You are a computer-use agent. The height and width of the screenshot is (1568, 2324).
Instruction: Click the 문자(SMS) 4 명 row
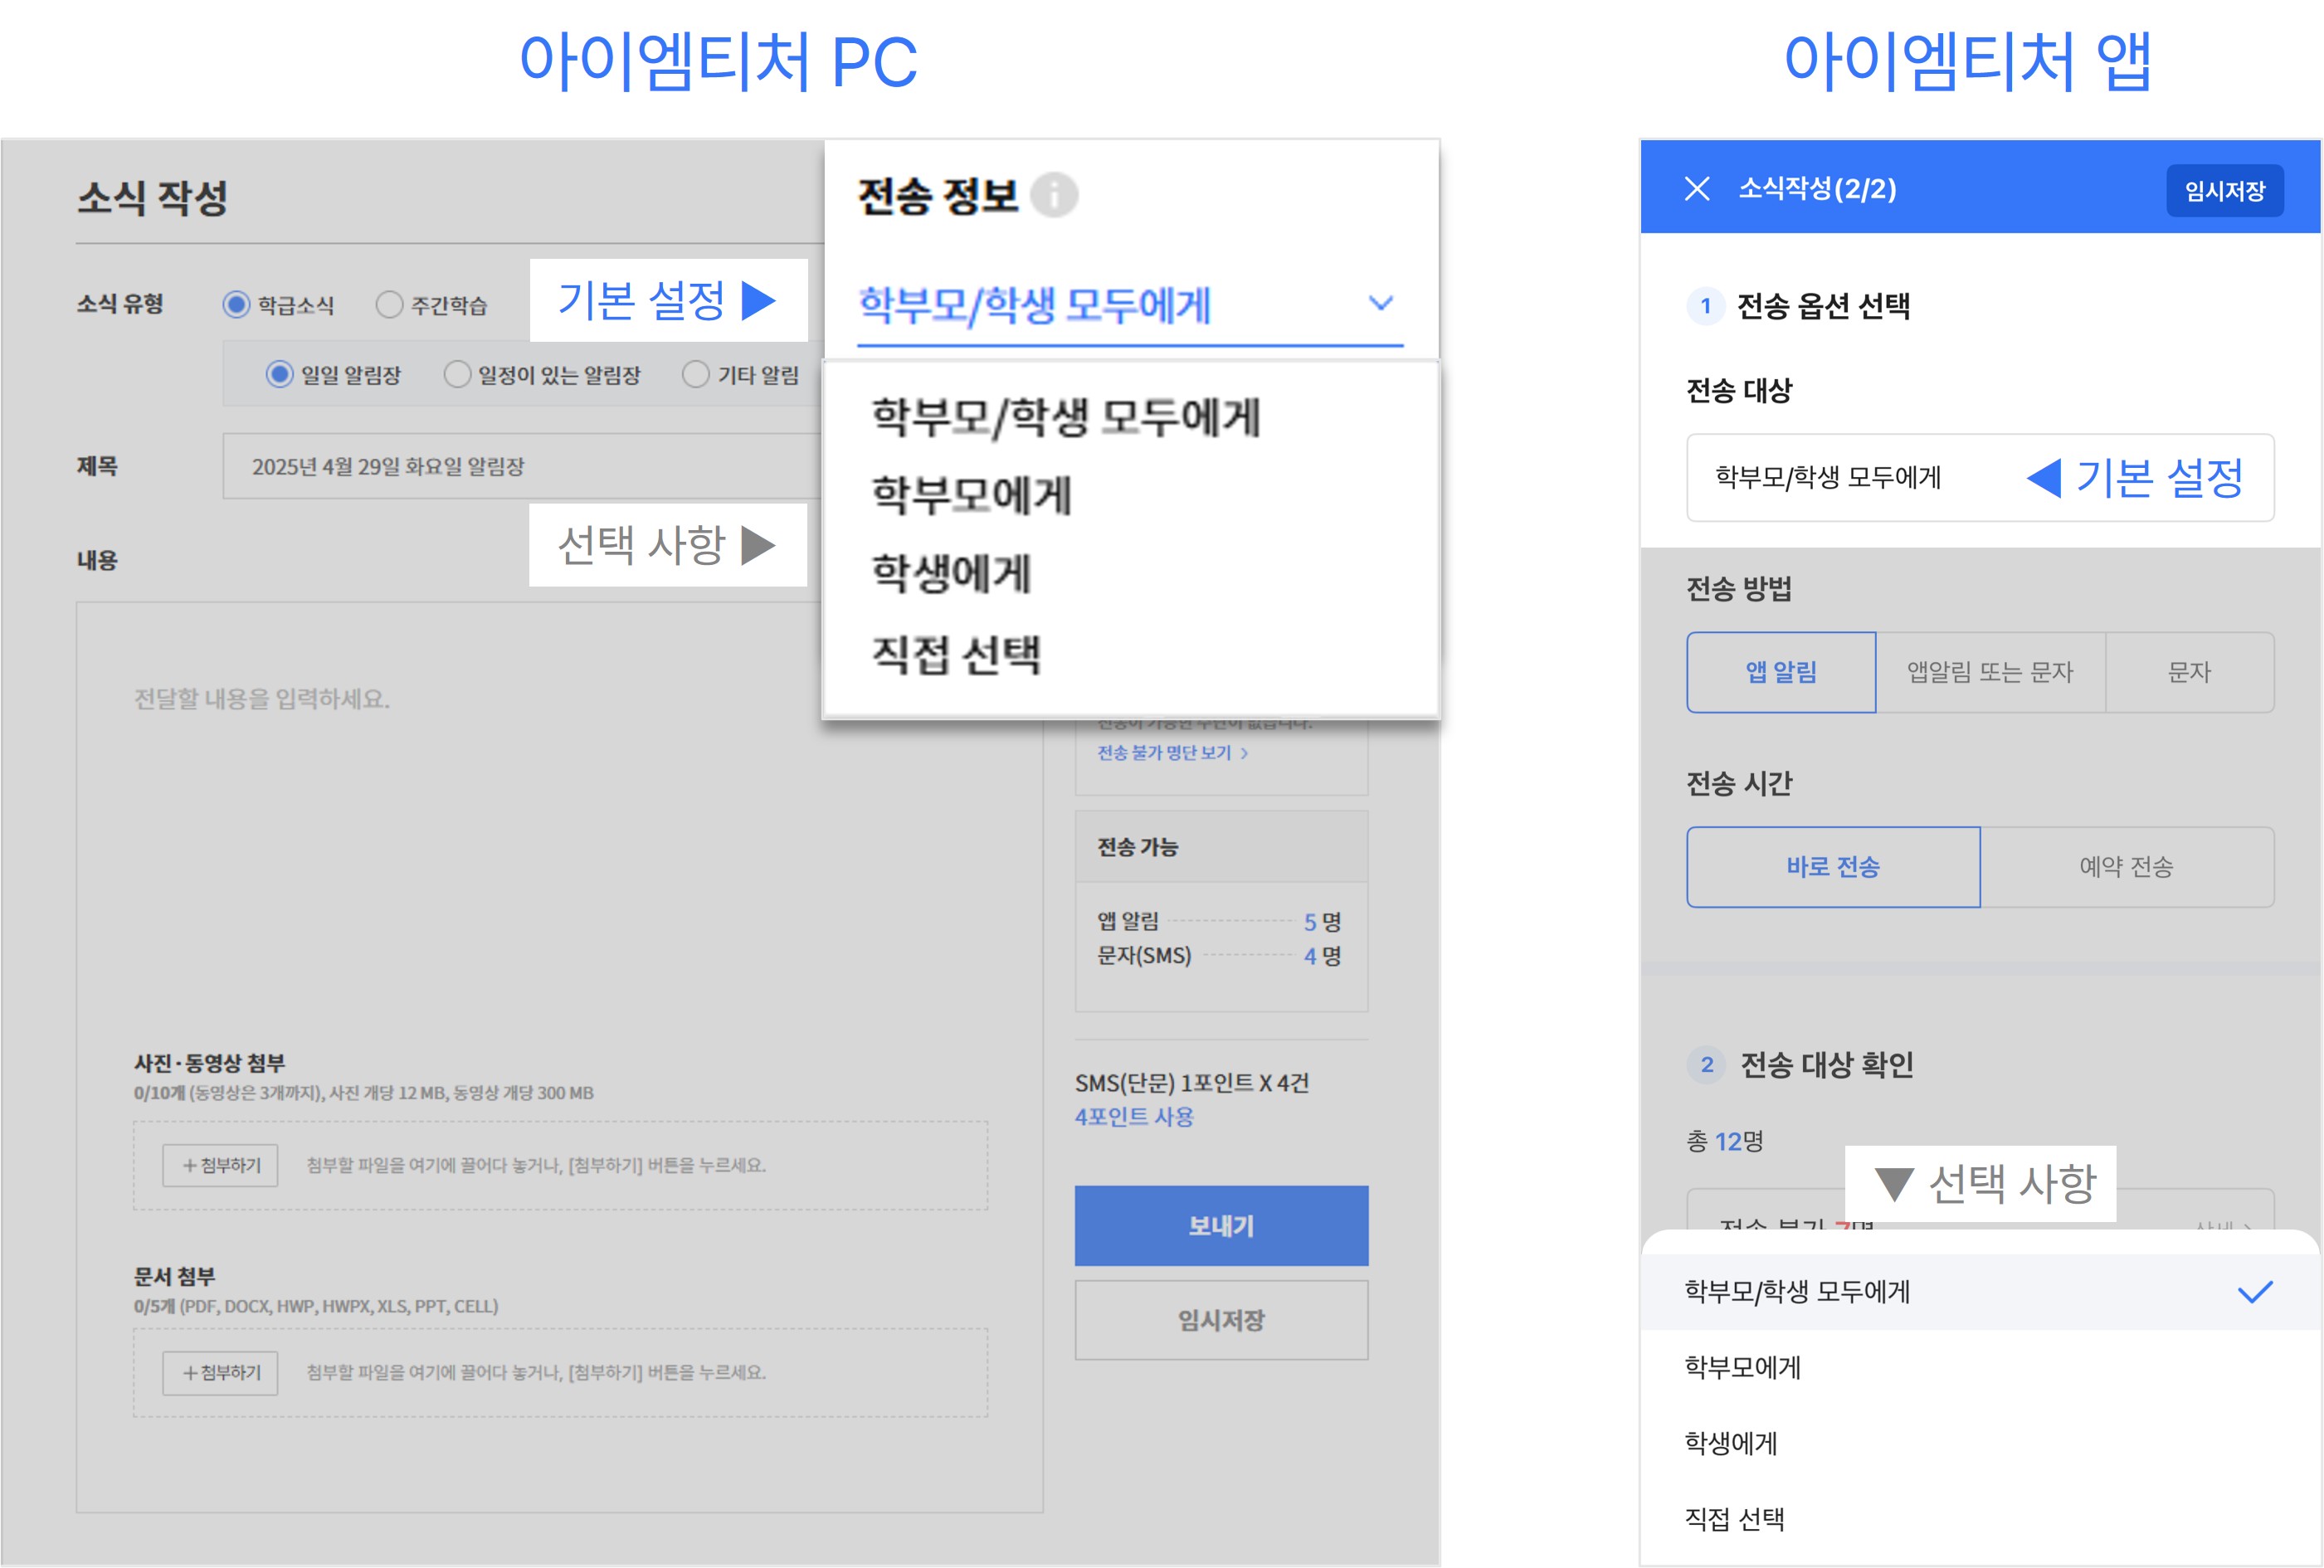[1220, 956]
